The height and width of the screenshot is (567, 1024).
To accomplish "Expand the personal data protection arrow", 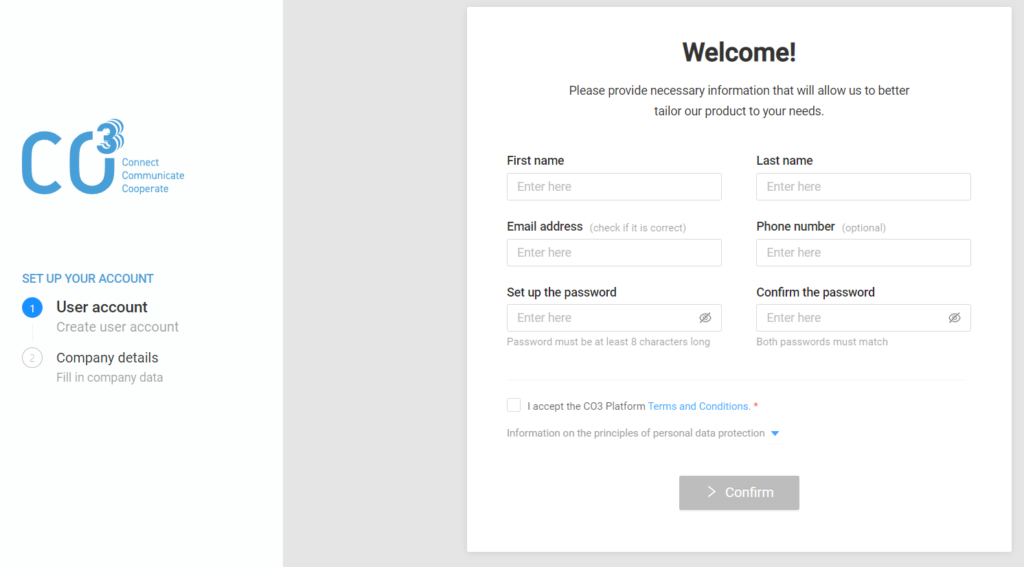I will 775,433.
